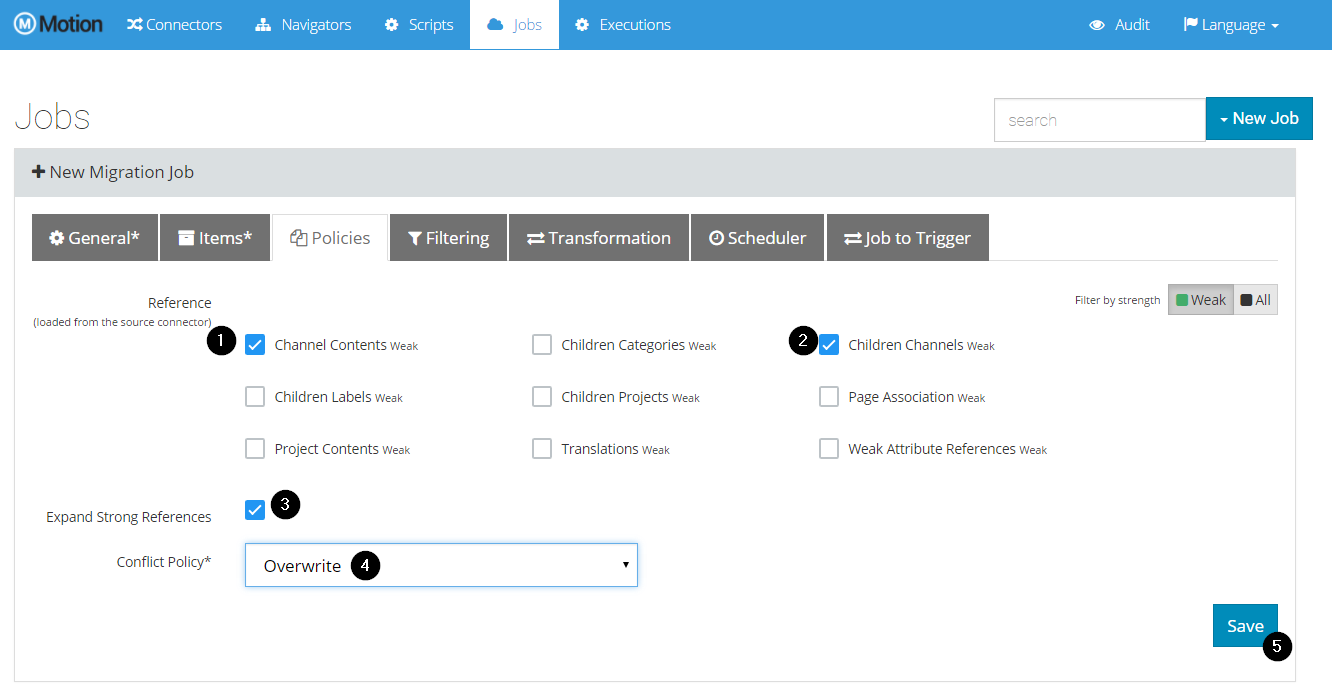Switch to the Items tab

tap(215, 237)
